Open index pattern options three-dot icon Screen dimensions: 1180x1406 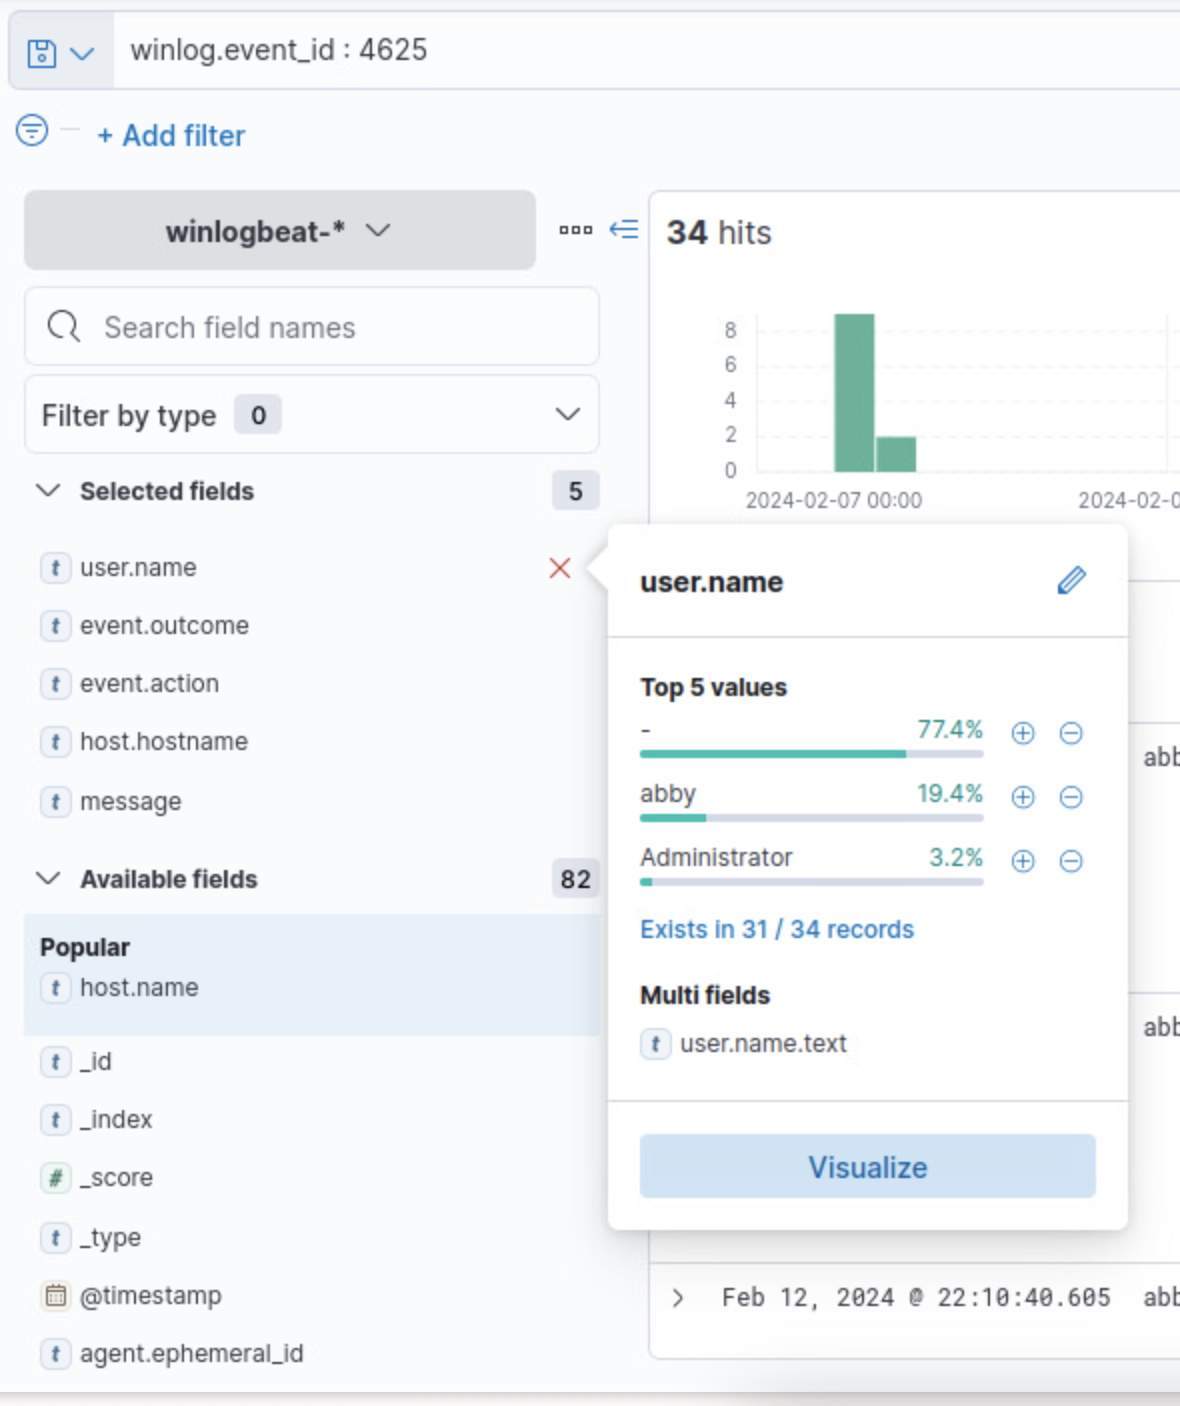[x=575, y=230]
